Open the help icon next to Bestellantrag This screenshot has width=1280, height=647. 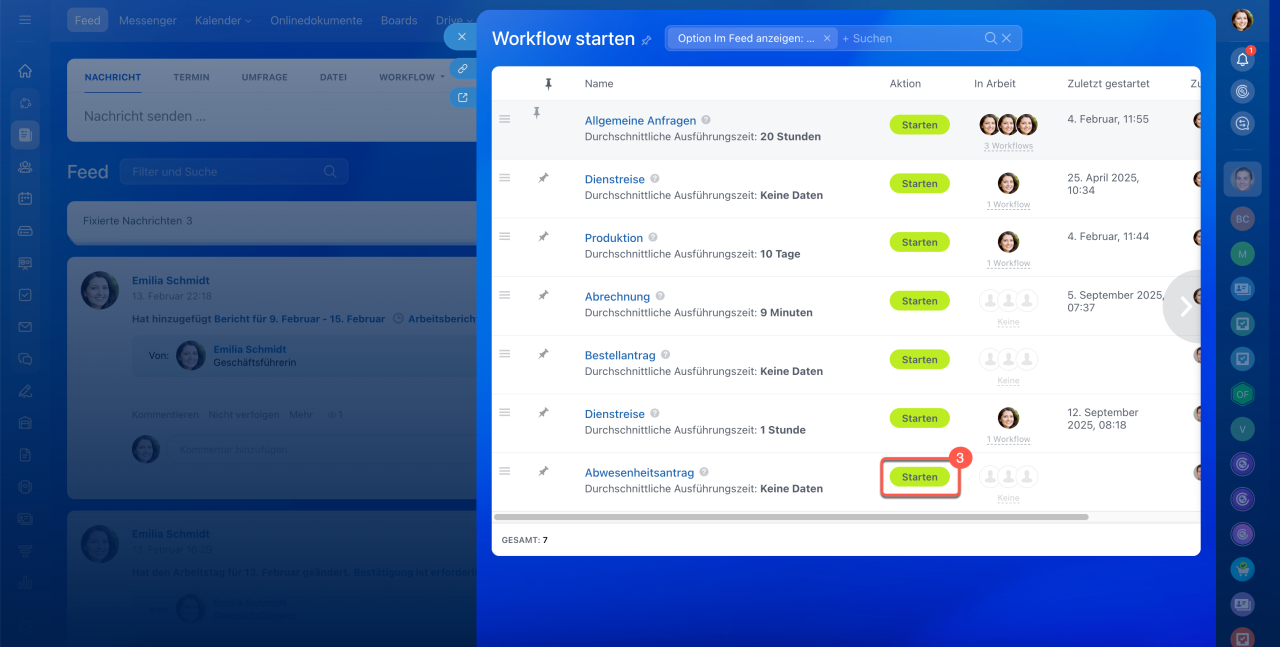pyautogui.click(x=665, y=355)
